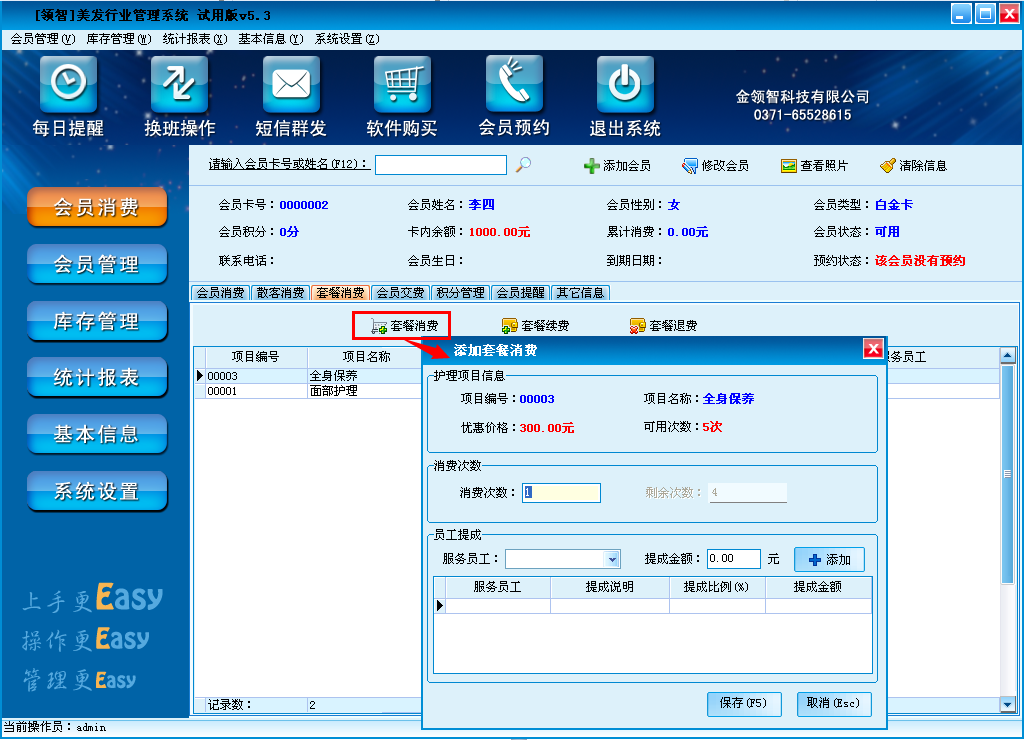Switch to the 积分管理 tab

461,293
